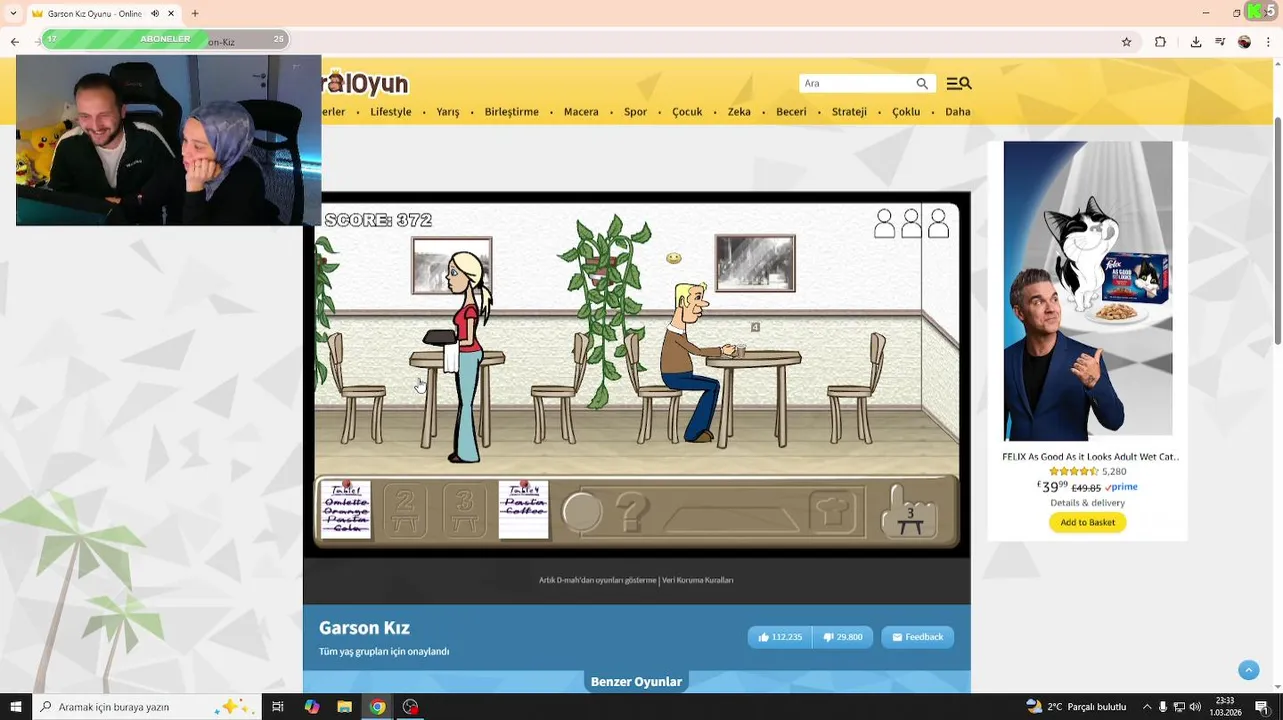
Task: Open the Details & delivery ad link
Action: [x=1087, y=503]
